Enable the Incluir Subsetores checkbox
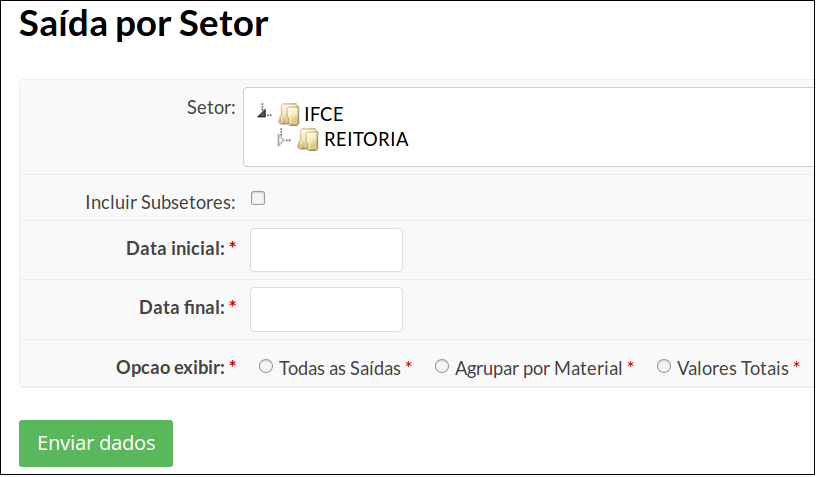816x477 pixels. 258,198
